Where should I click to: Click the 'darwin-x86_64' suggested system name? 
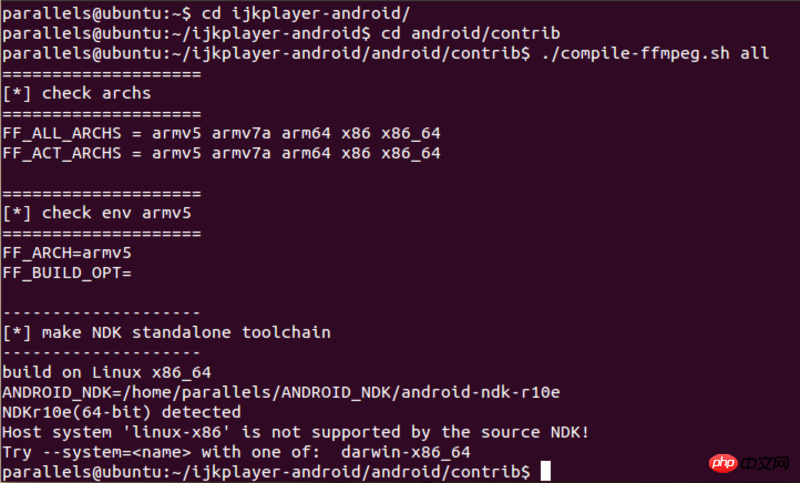[x=405, y=451]
